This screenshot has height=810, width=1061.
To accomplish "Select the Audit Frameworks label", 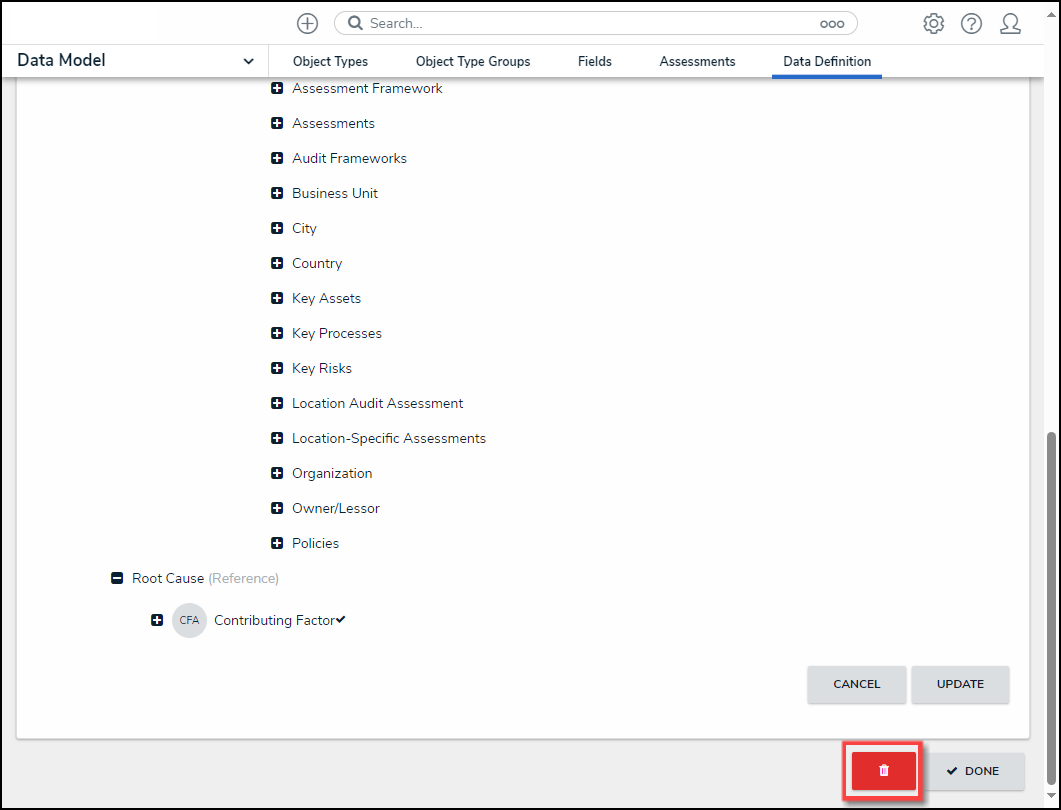I will pos(349,158).
